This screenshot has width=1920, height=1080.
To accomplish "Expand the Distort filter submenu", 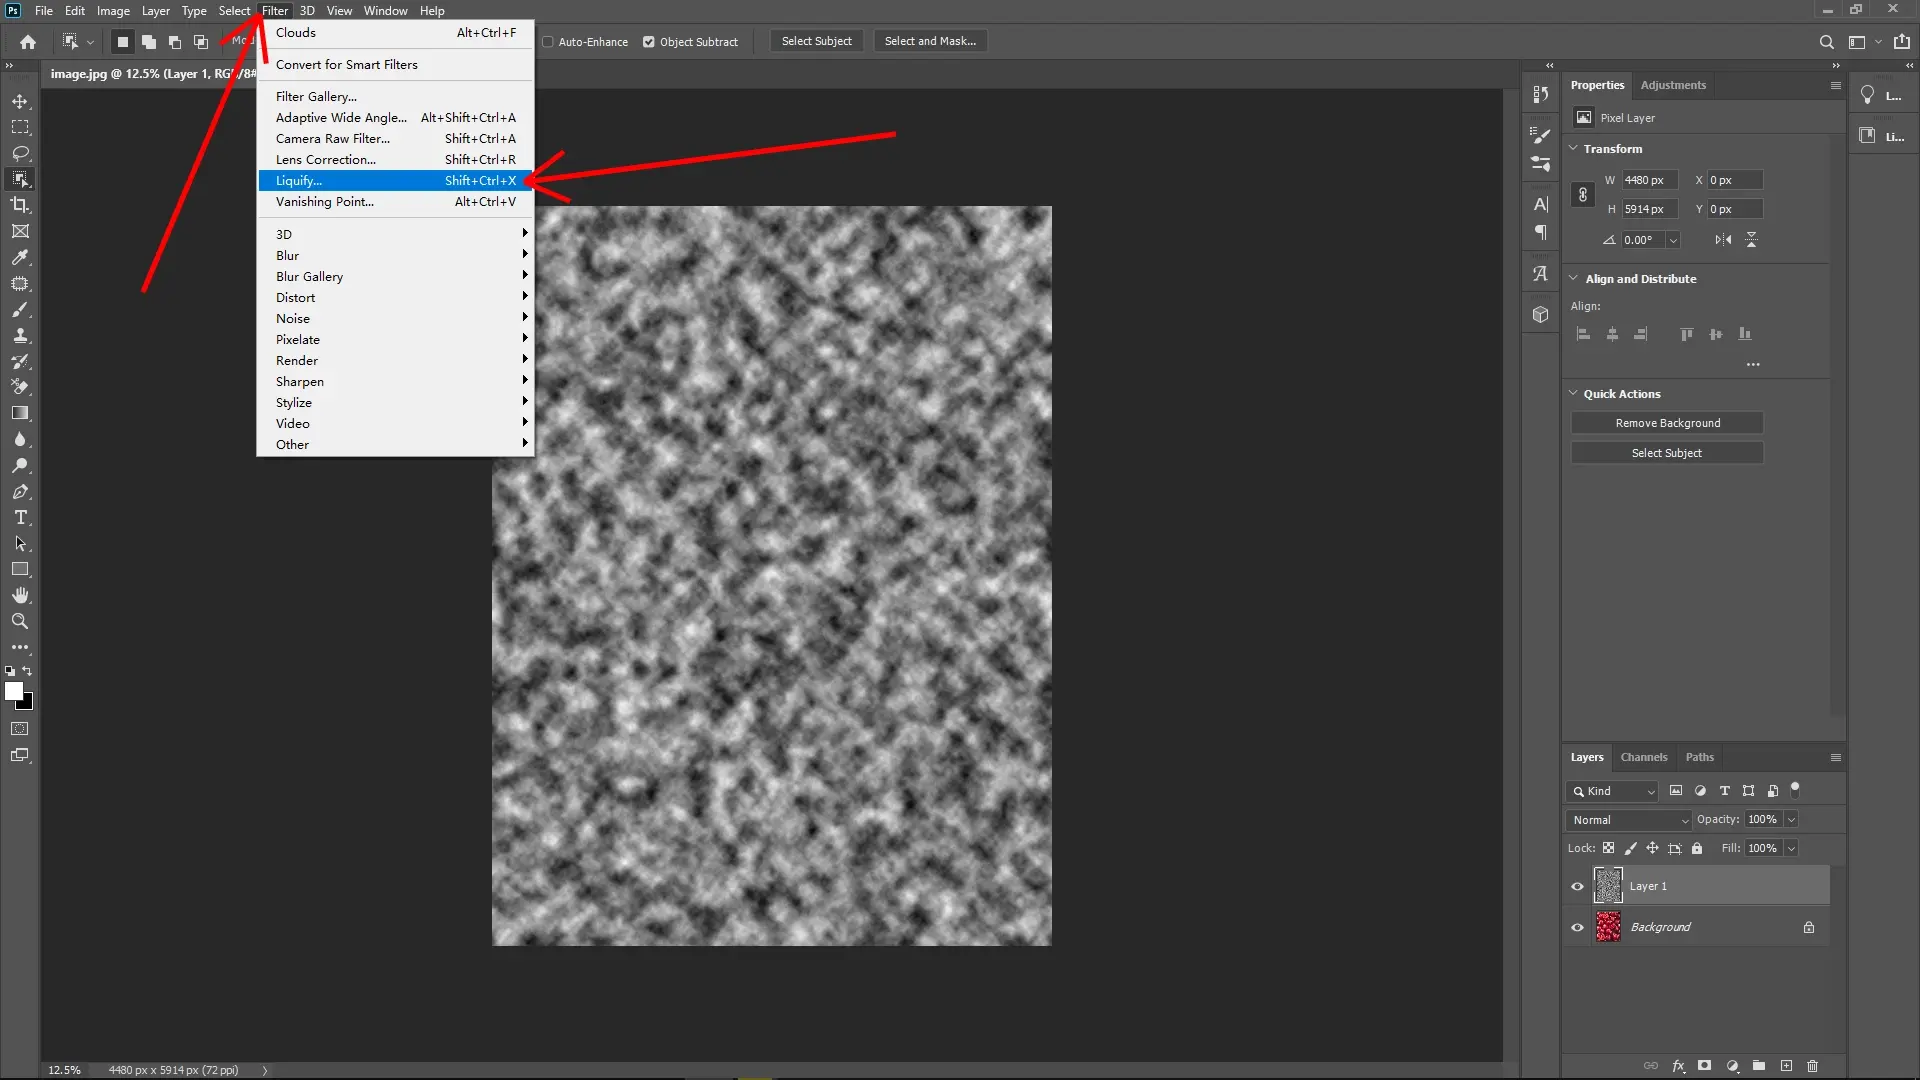I will point(296,297).
